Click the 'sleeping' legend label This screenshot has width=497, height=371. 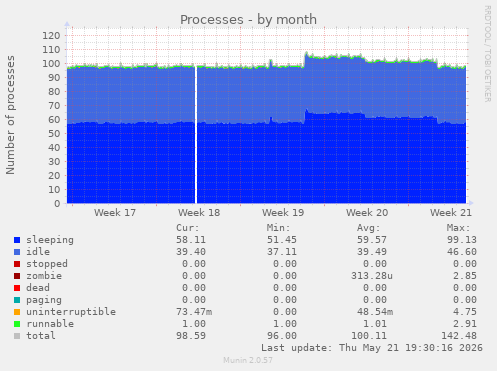tap(50, 240)
